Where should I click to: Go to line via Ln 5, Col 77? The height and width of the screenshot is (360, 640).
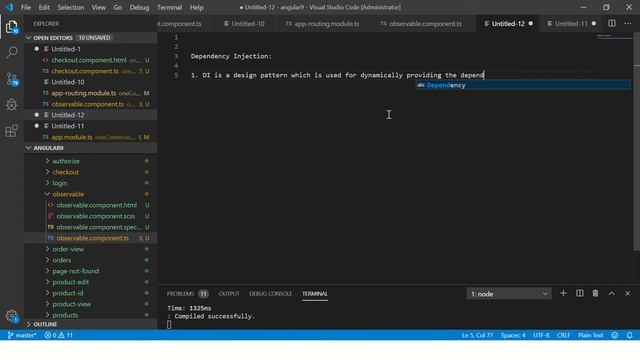pyautogui.click(x=477, y=335)
